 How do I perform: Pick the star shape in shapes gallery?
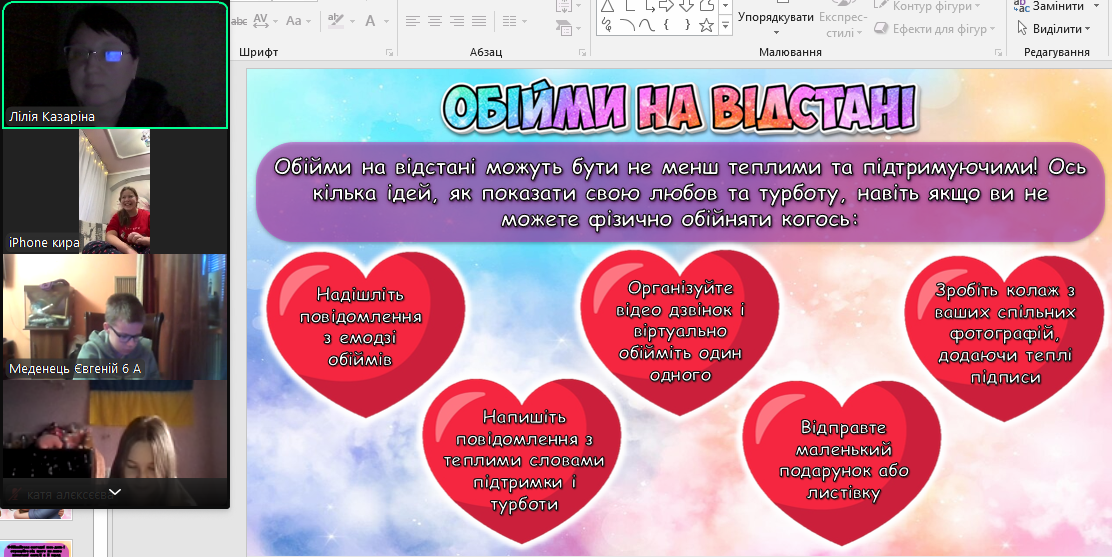coord(706,26)
